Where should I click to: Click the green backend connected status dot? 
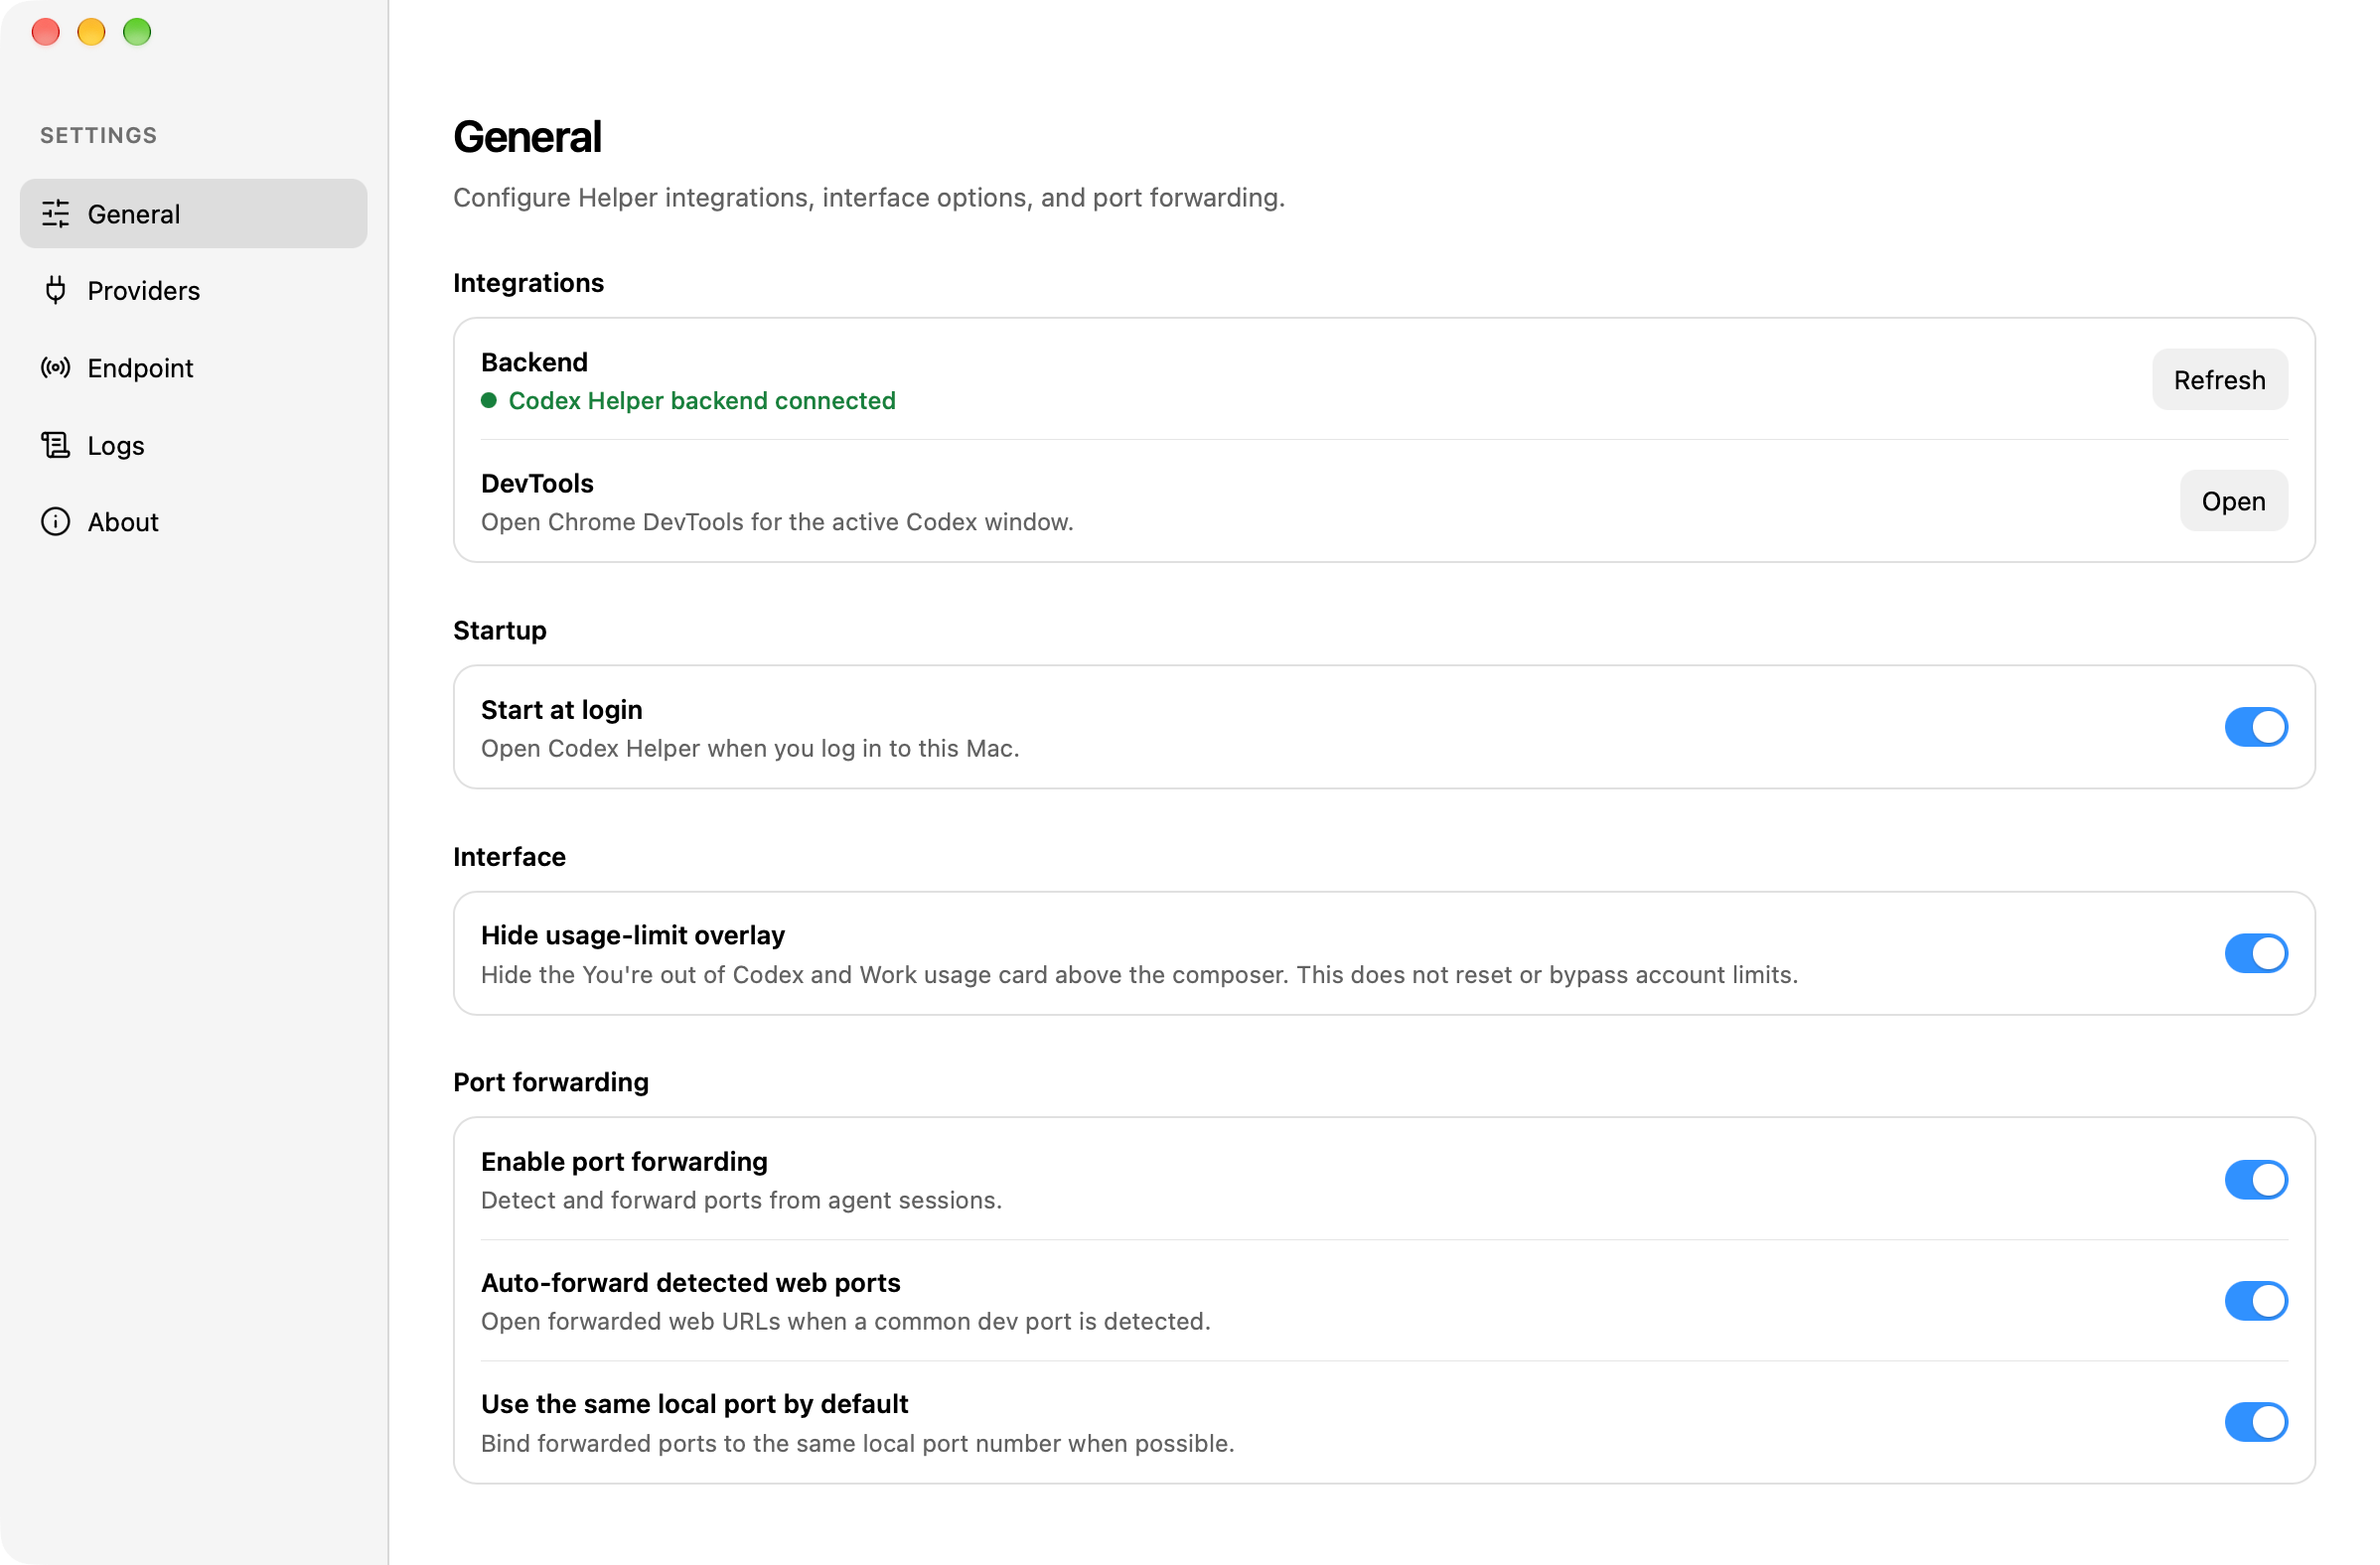(489, 400)
